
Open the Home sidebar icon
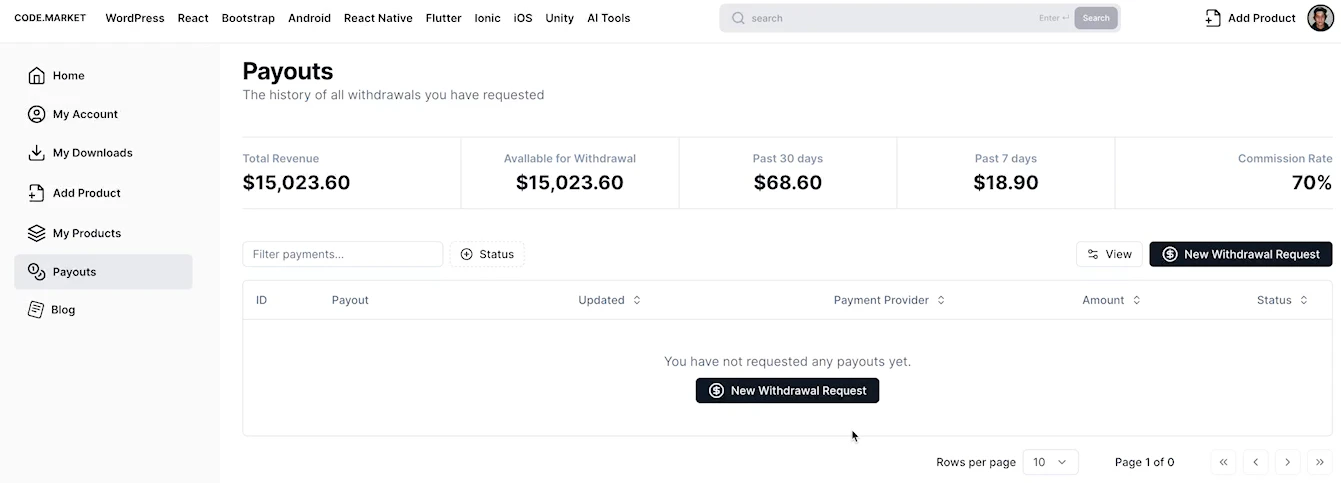[37, 76]
